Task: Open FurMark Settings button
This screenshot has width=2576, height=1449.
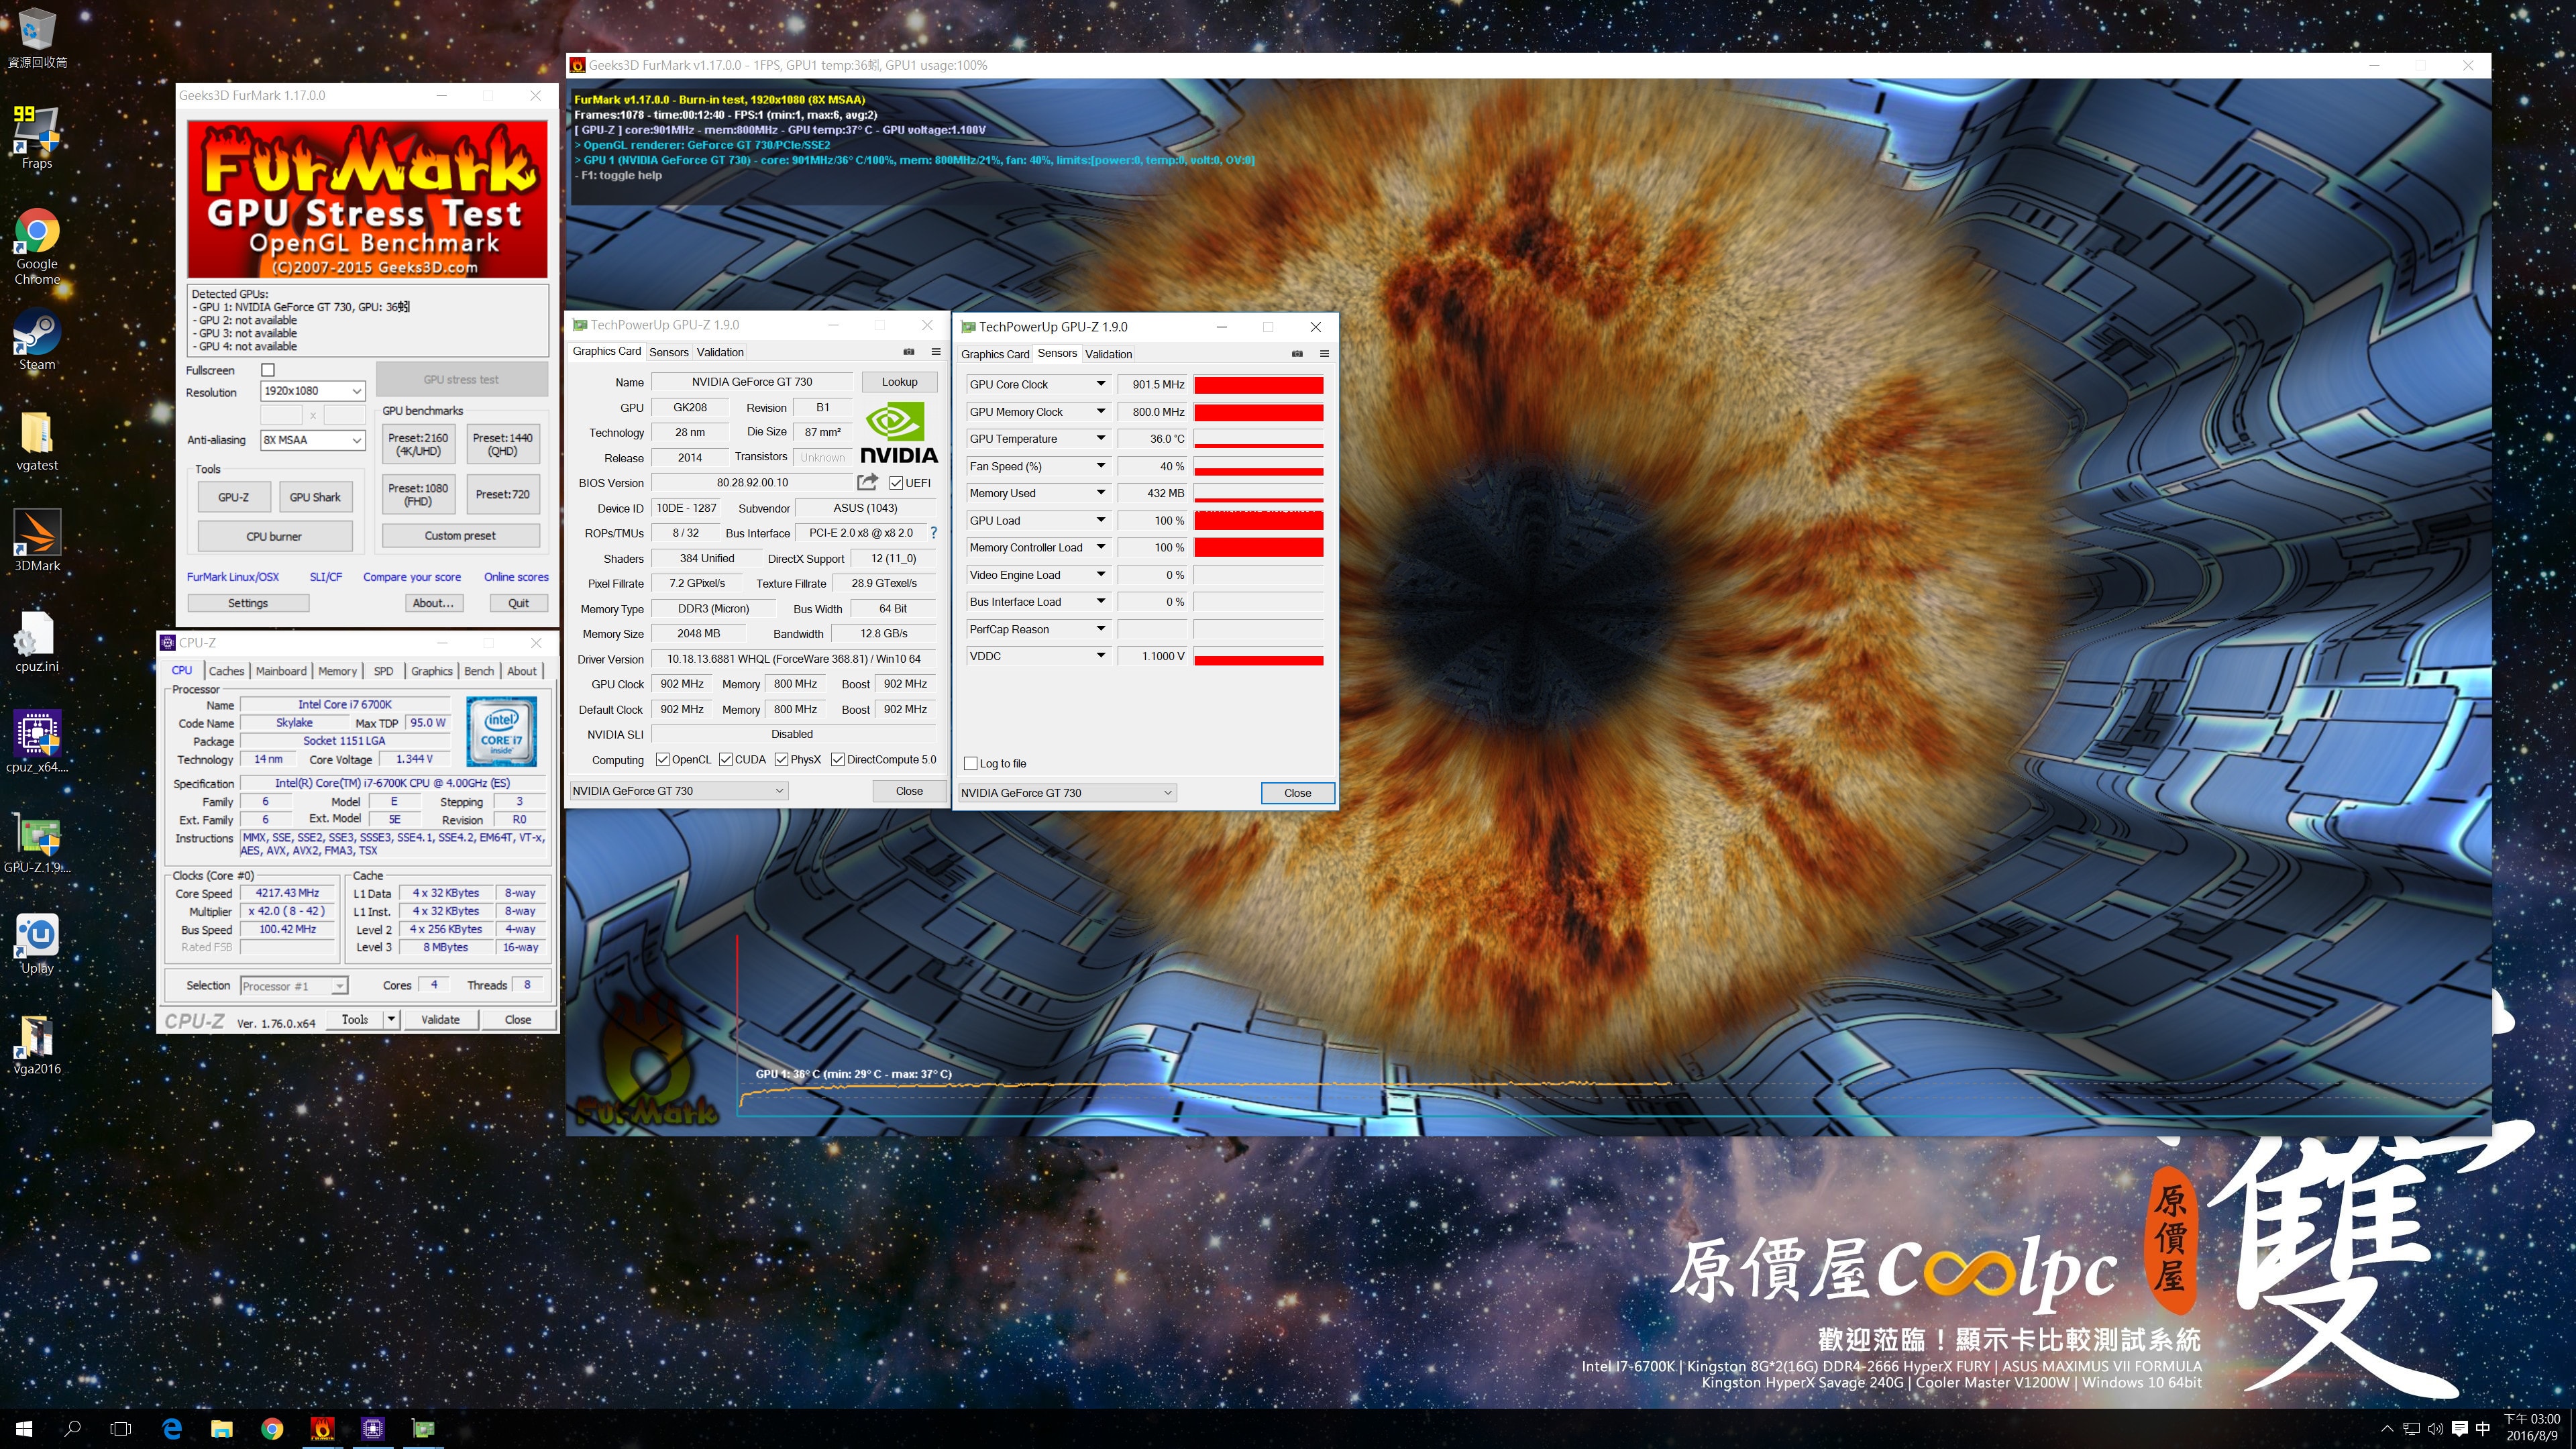Action: 248,603
